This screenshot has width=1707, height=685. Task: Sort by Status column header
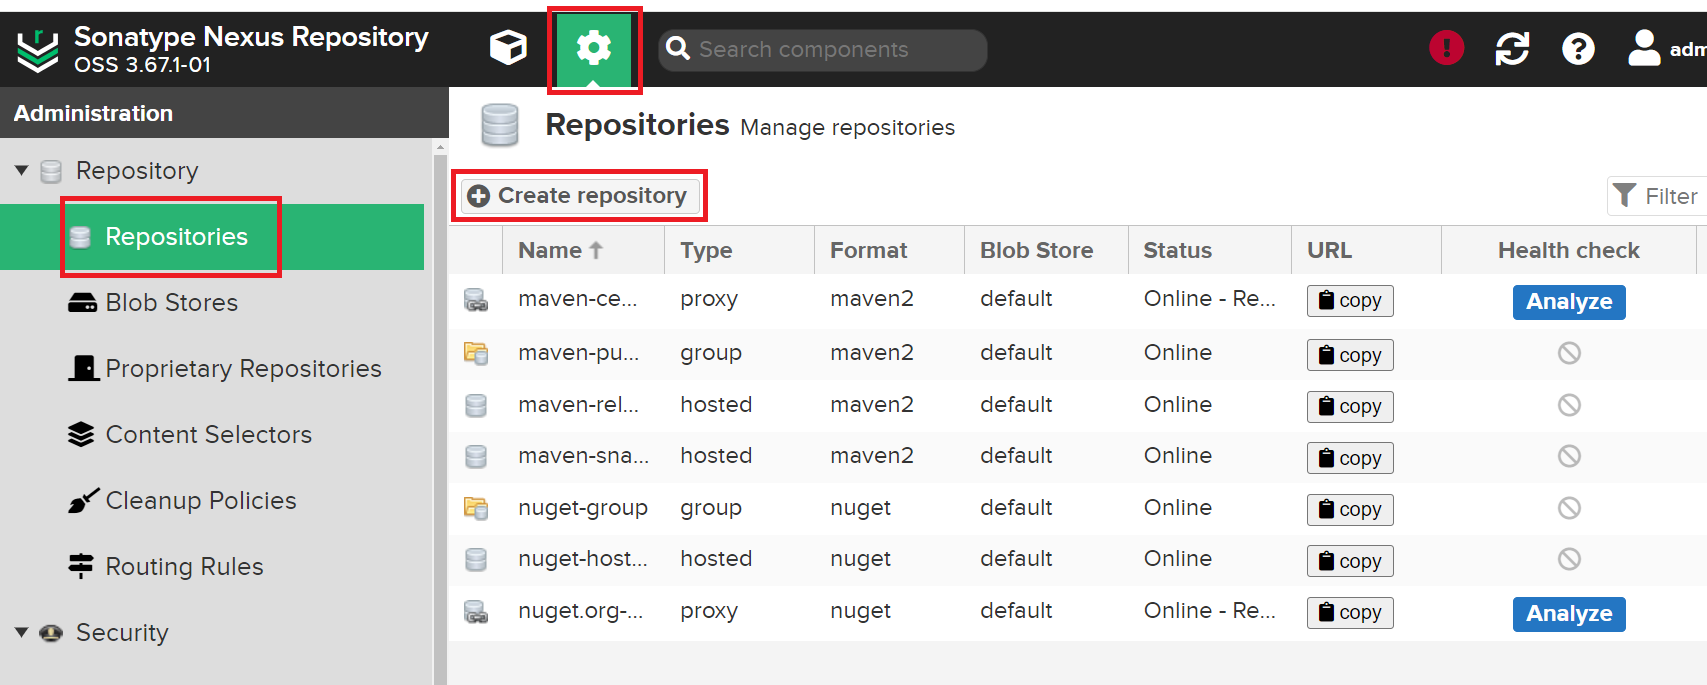click(1210, 250)
